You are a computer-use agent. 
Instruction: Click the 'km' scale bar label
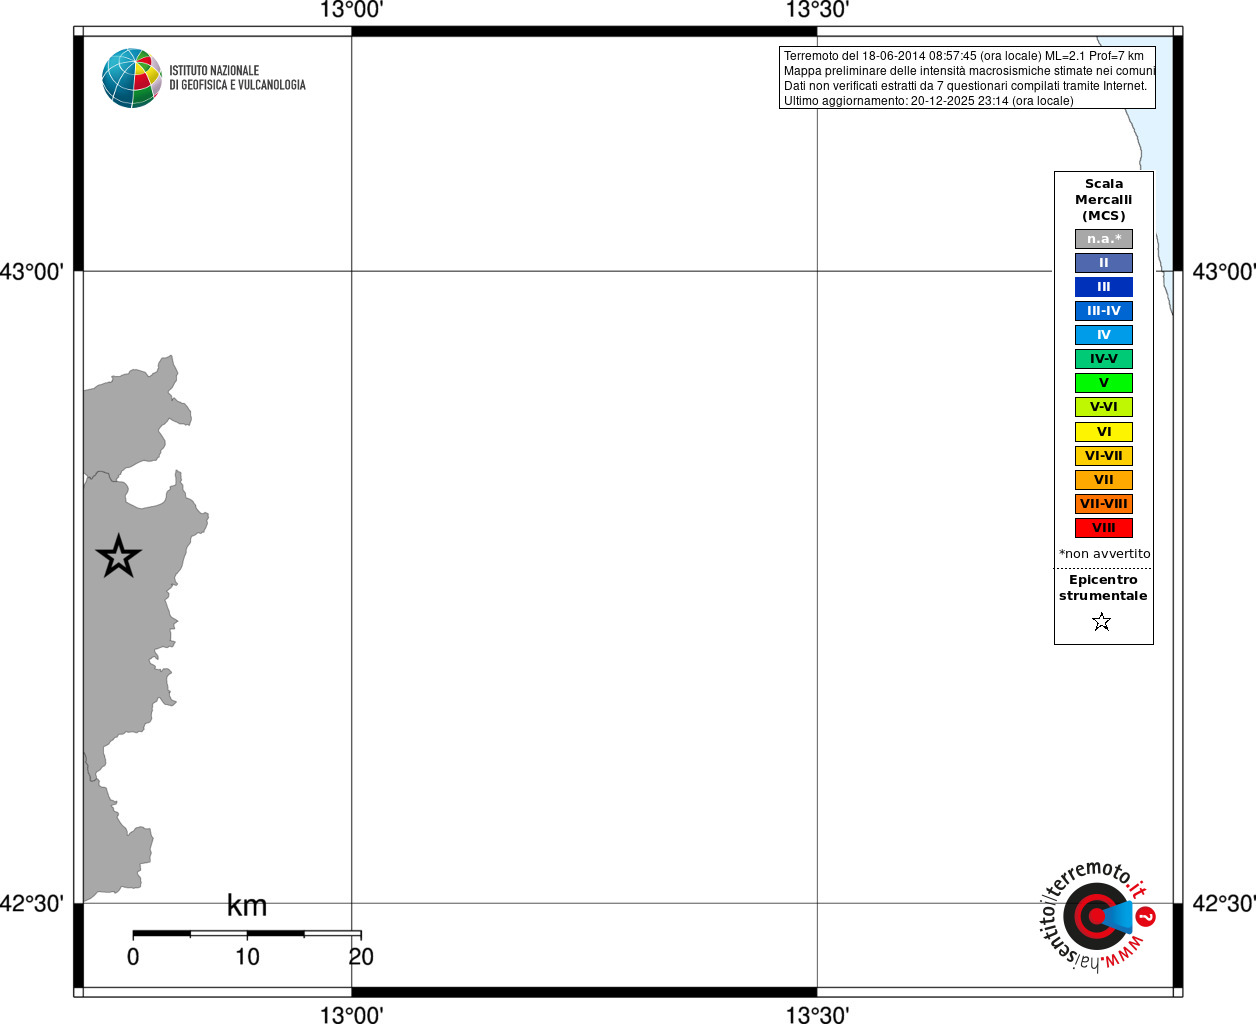pyautogui.click(x=247, y=906)
